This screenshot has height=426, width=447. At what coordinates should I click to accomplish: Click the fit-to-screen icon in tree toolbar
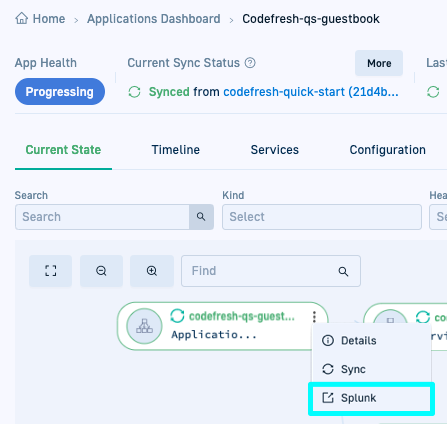click(51, 271)
